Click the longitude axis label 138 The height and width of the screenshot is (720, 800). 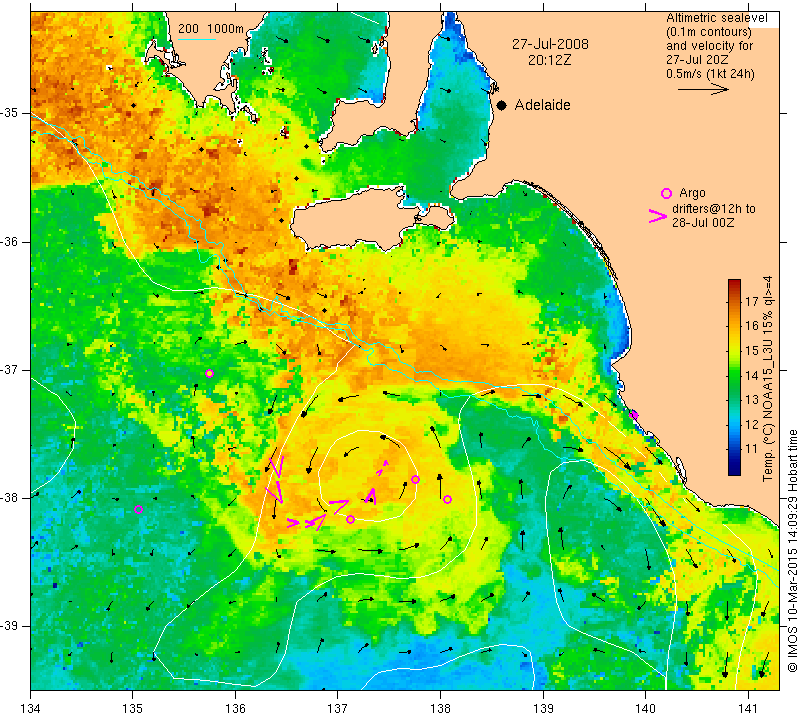click(x=440, y=709)
